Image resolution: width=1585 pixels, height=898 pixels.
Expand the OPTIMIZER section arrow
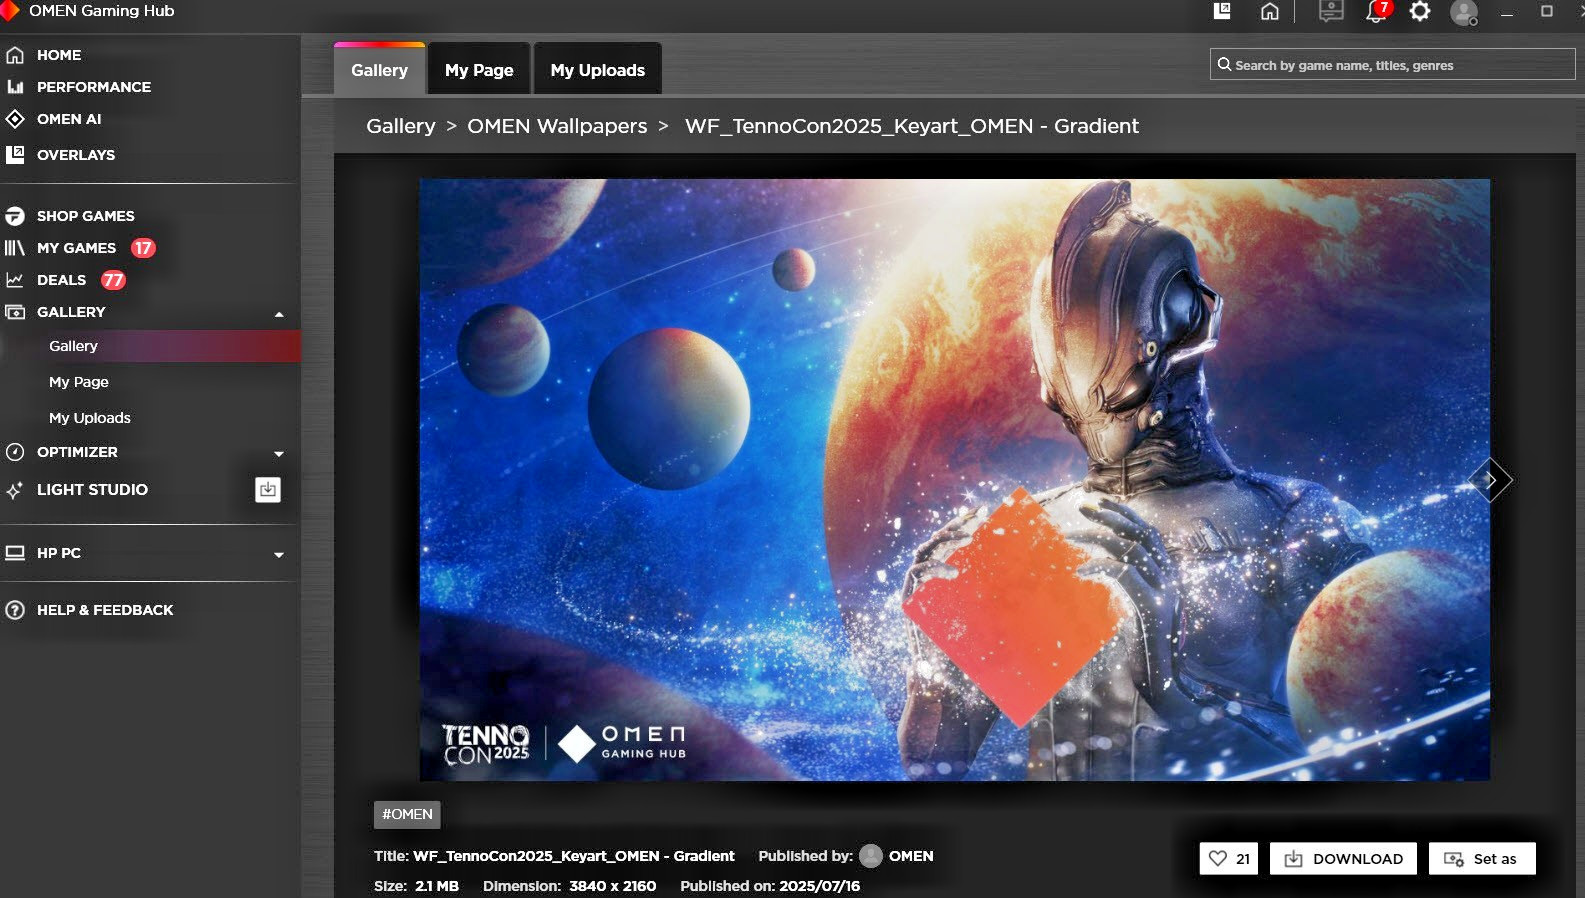(x=279, y=454)
